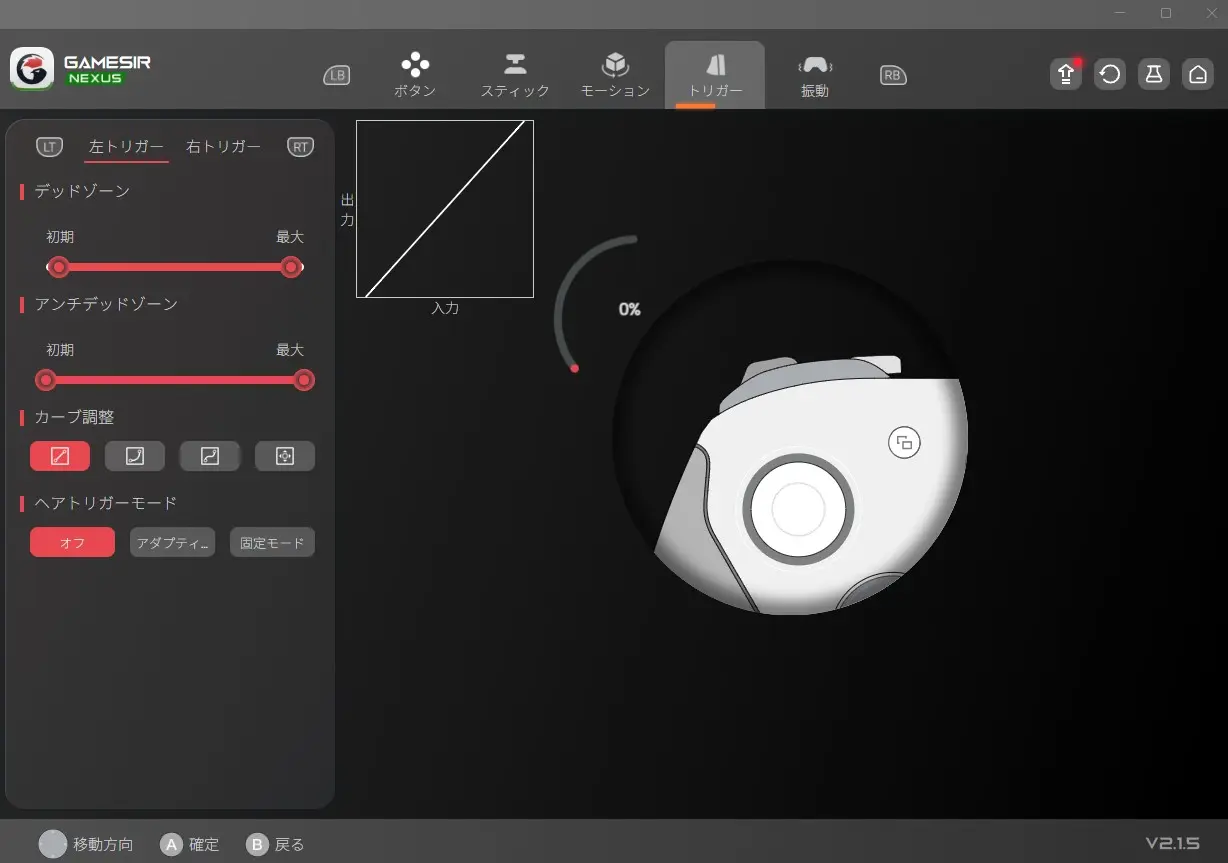Open the lab flask icon

tap(1153, 75)
